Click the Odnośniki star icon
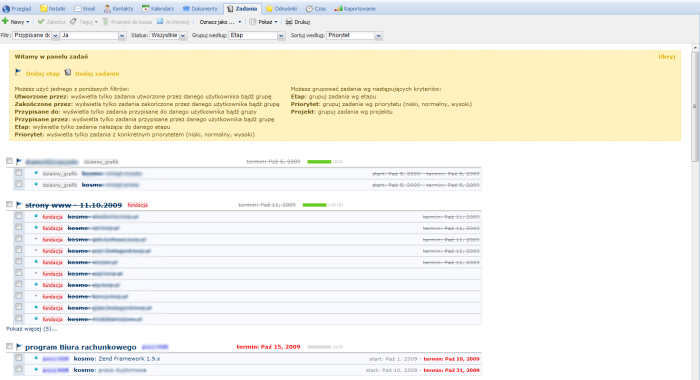Viewport: 700px width, 380px height. pos(269,8)
